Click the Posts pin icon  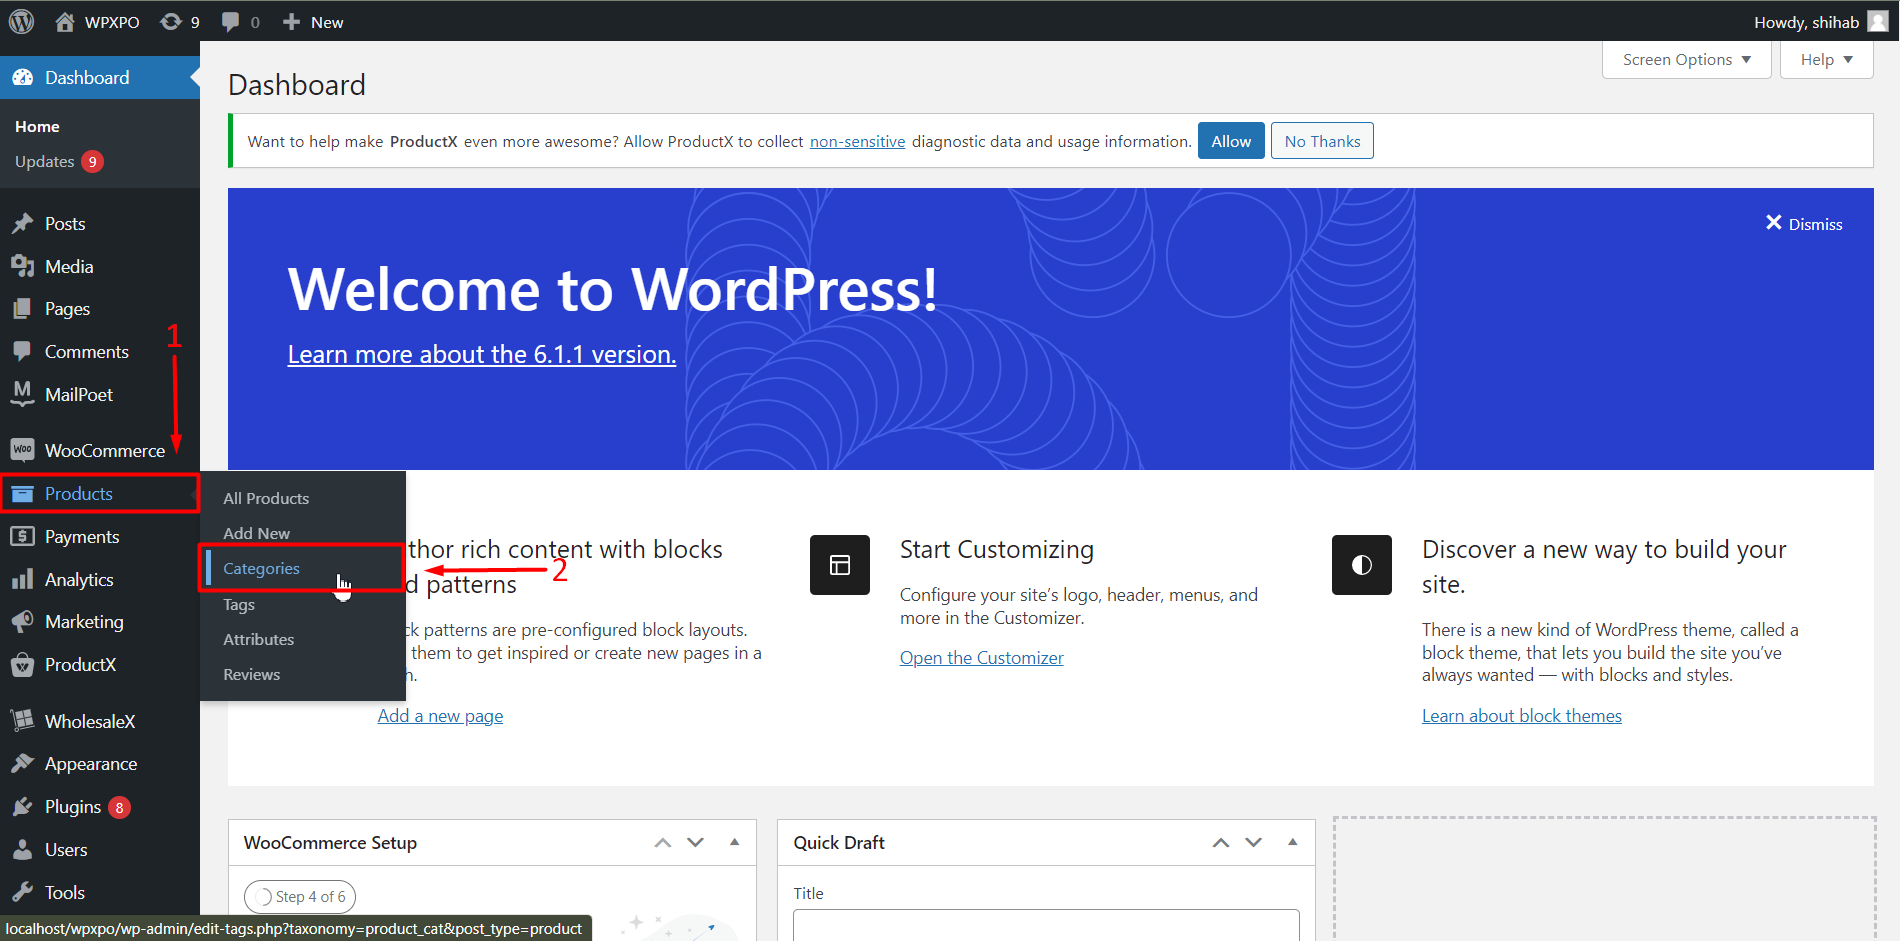[x=22, y=224]
